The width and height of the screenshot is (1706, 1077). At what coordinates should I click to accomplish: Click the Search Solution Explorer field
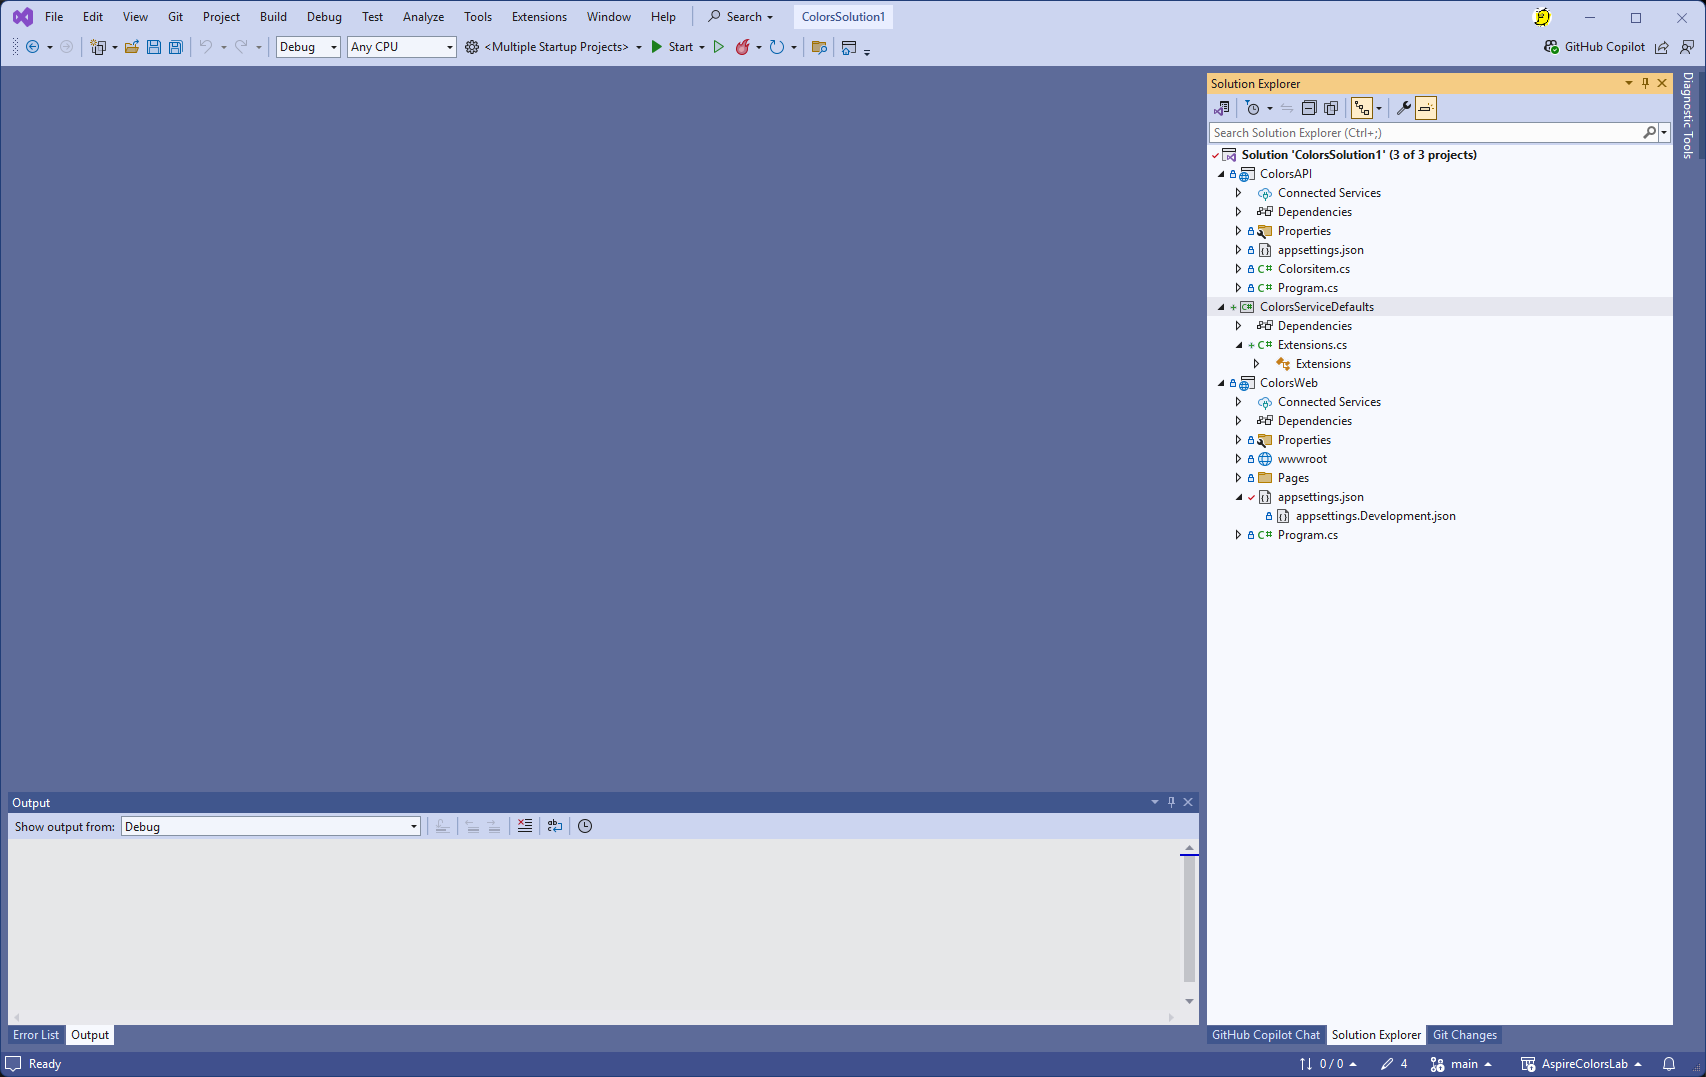1424,133
